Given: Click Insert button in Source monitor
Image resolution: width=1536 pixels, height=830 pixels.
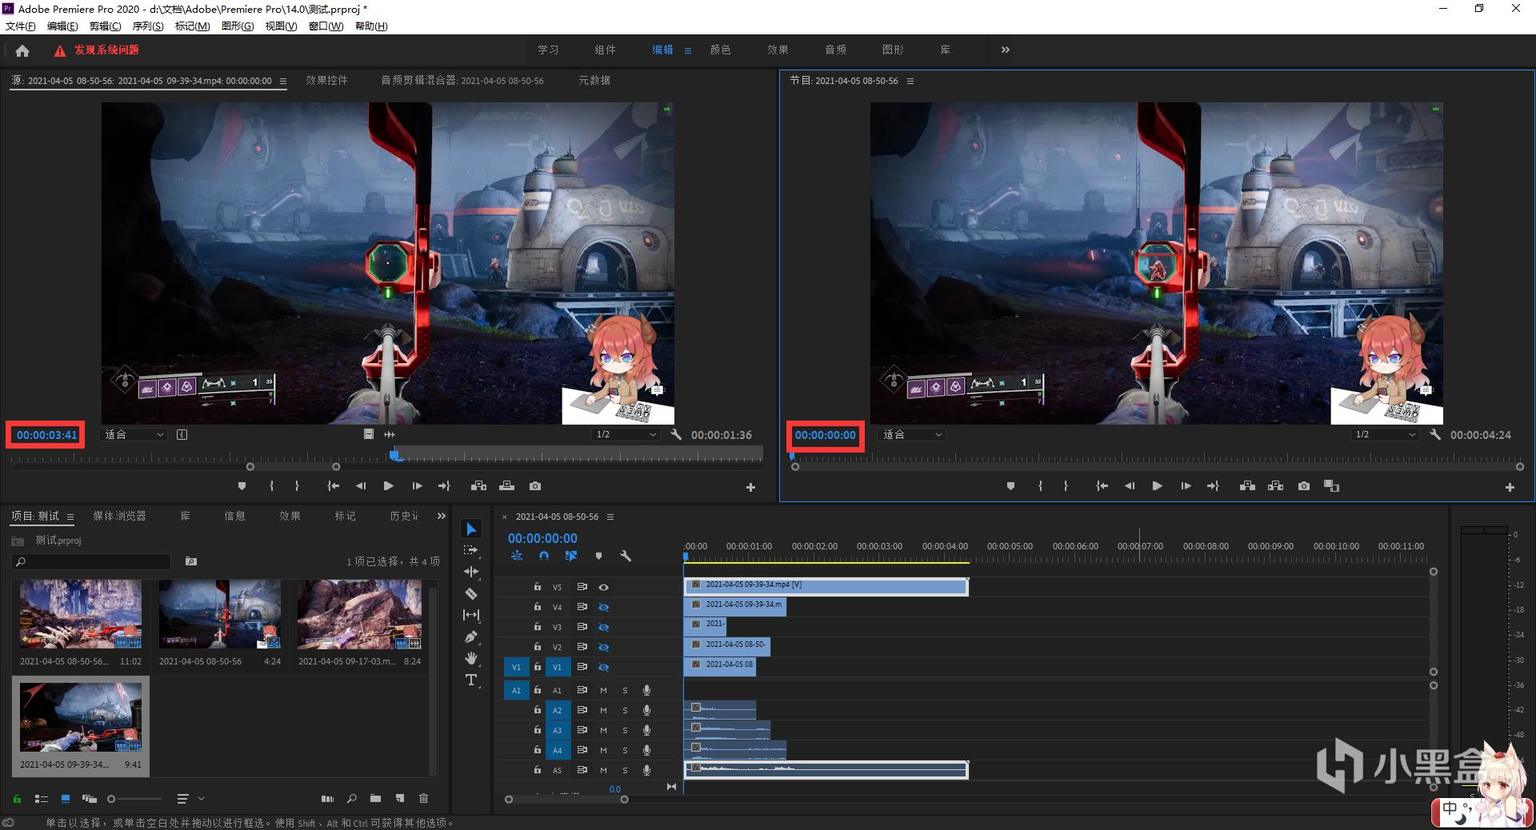Looking at the screenshot, I should tap(479, 486).
